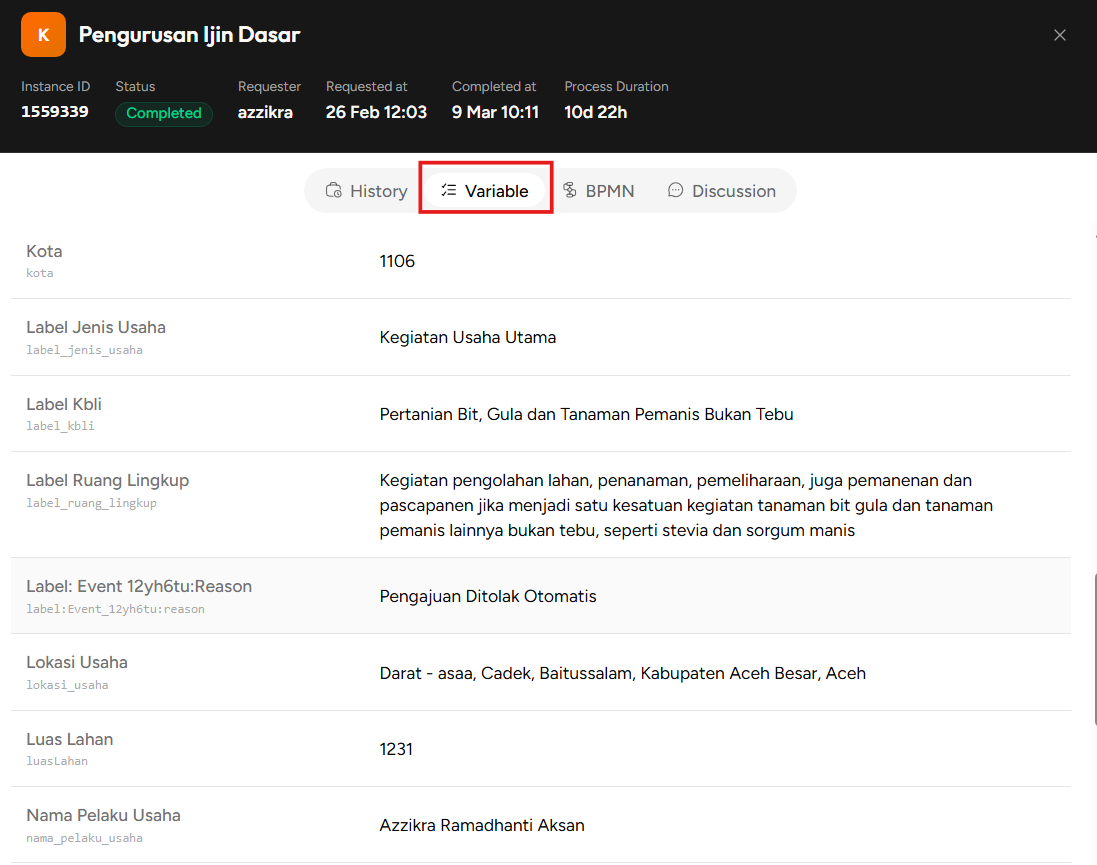
Task: Select the Variable tab
Action: click(x=485, y=190)
